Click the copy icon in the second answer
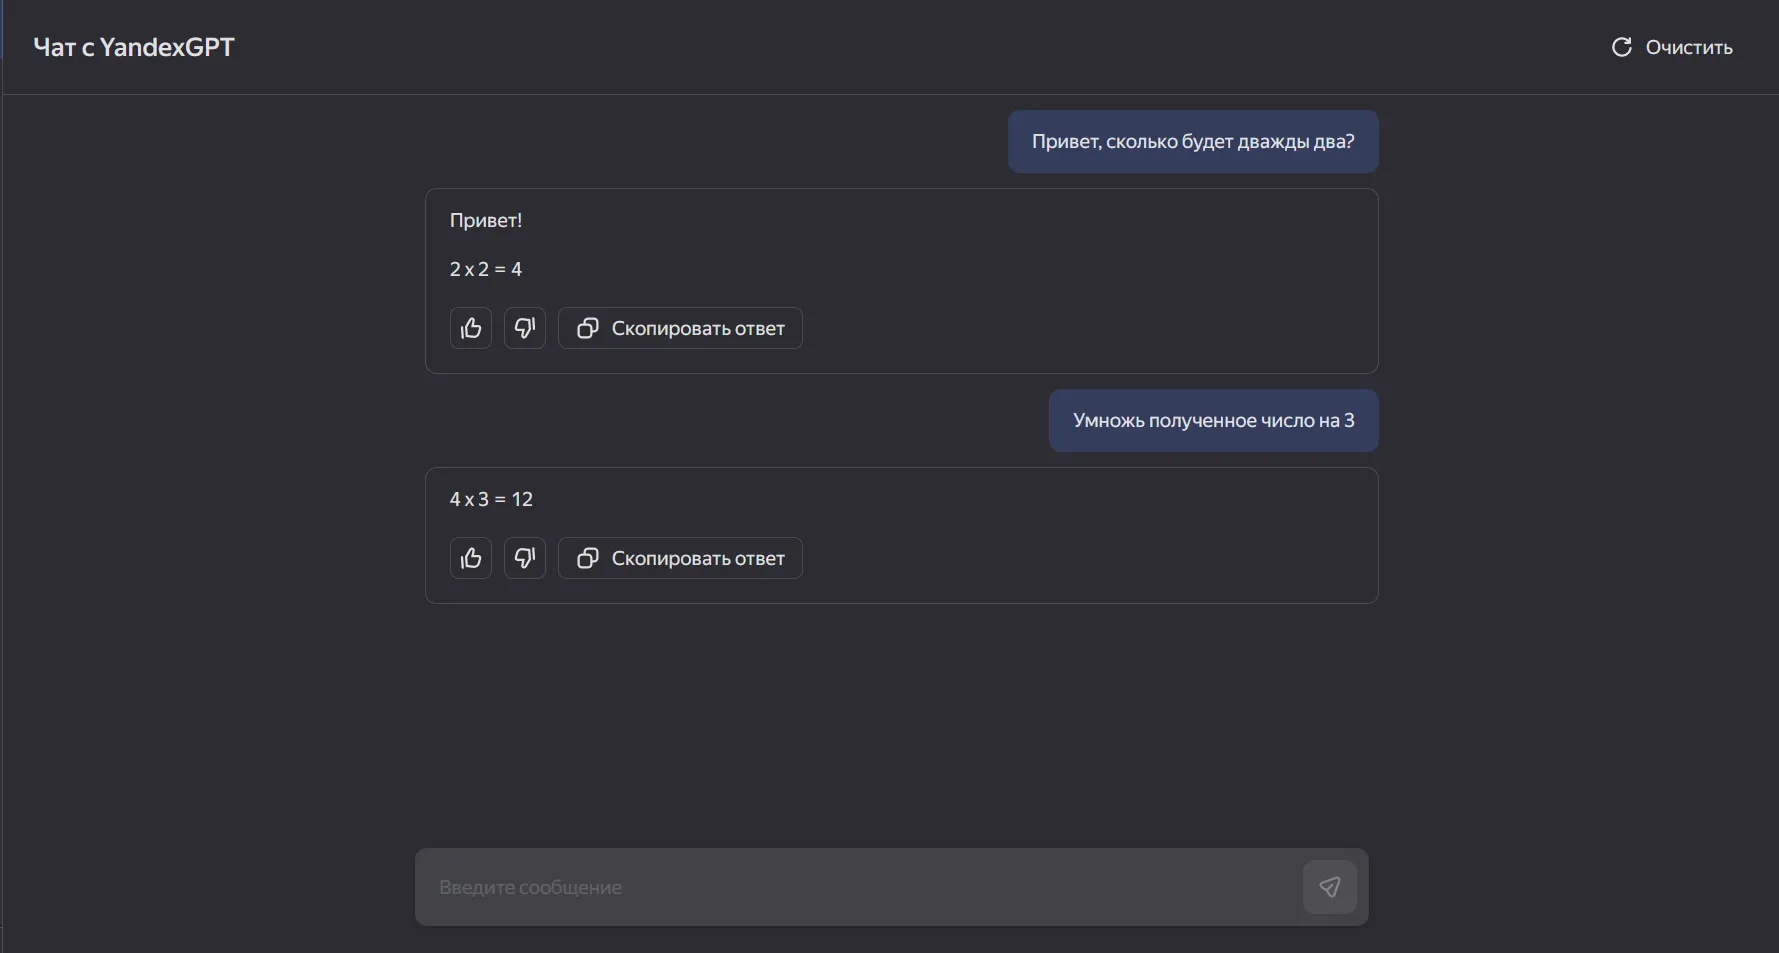 588,558
